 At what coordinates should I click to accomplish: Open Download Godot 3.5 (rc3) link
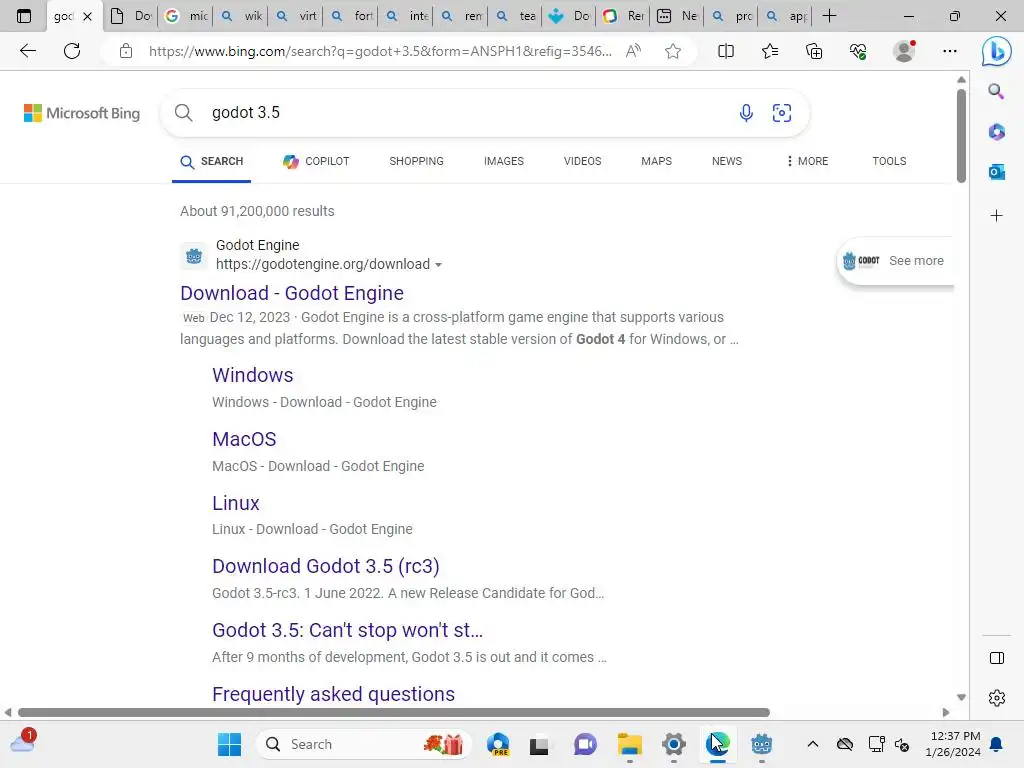pos(326,566)
